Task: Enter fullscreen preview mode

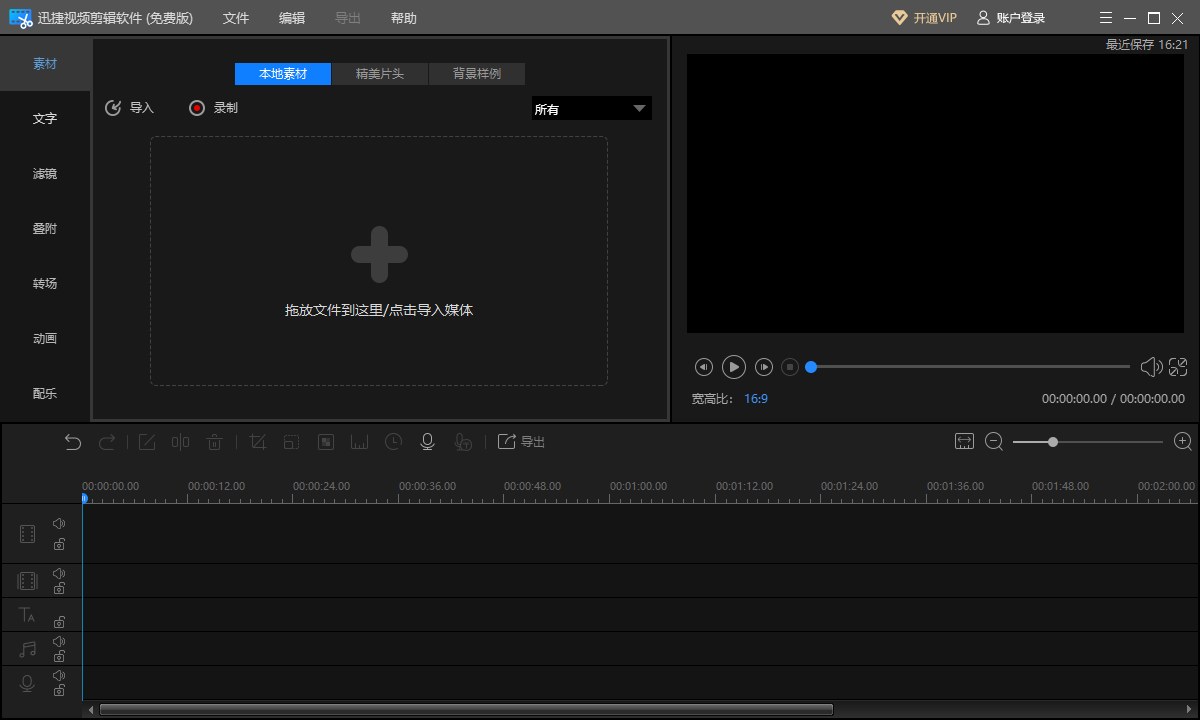Action: coord(1178,367)
